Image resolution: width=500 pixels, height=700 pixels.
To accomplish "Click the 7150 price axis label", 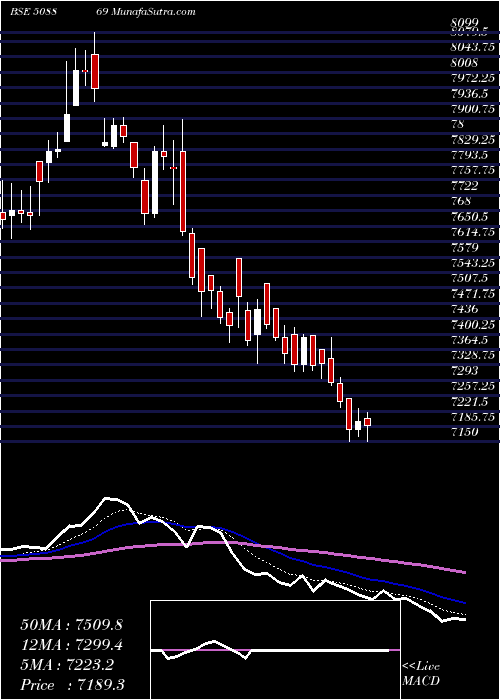I will click(x=464, y=432).
